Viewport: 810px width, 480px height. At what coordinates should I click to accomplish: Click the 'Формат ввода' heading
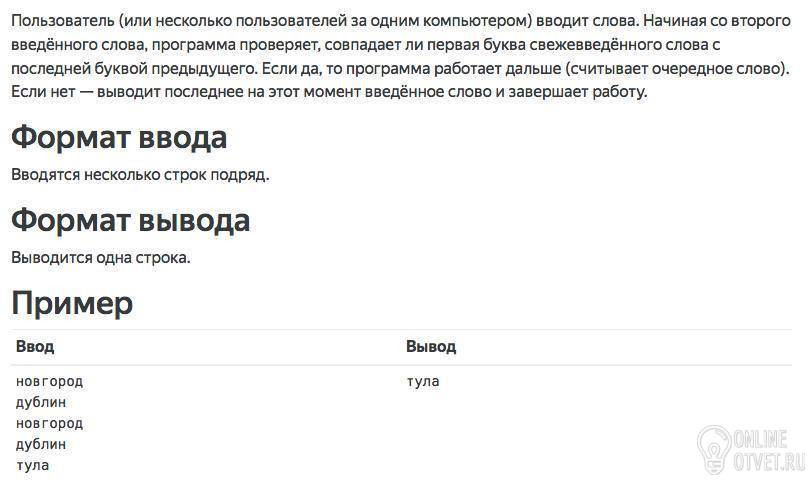119,137
